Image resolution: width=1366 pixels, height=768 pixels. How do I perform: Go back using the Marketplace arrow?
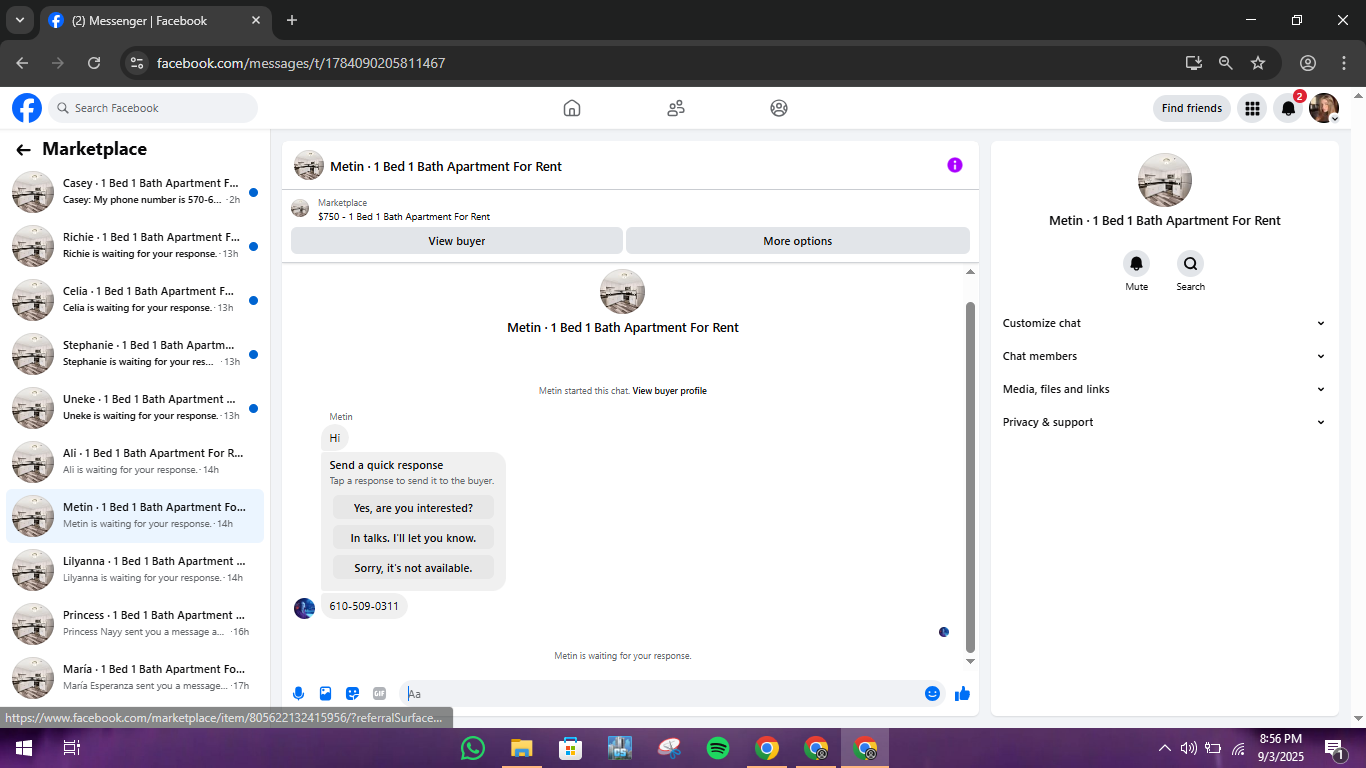pos(24,150)
